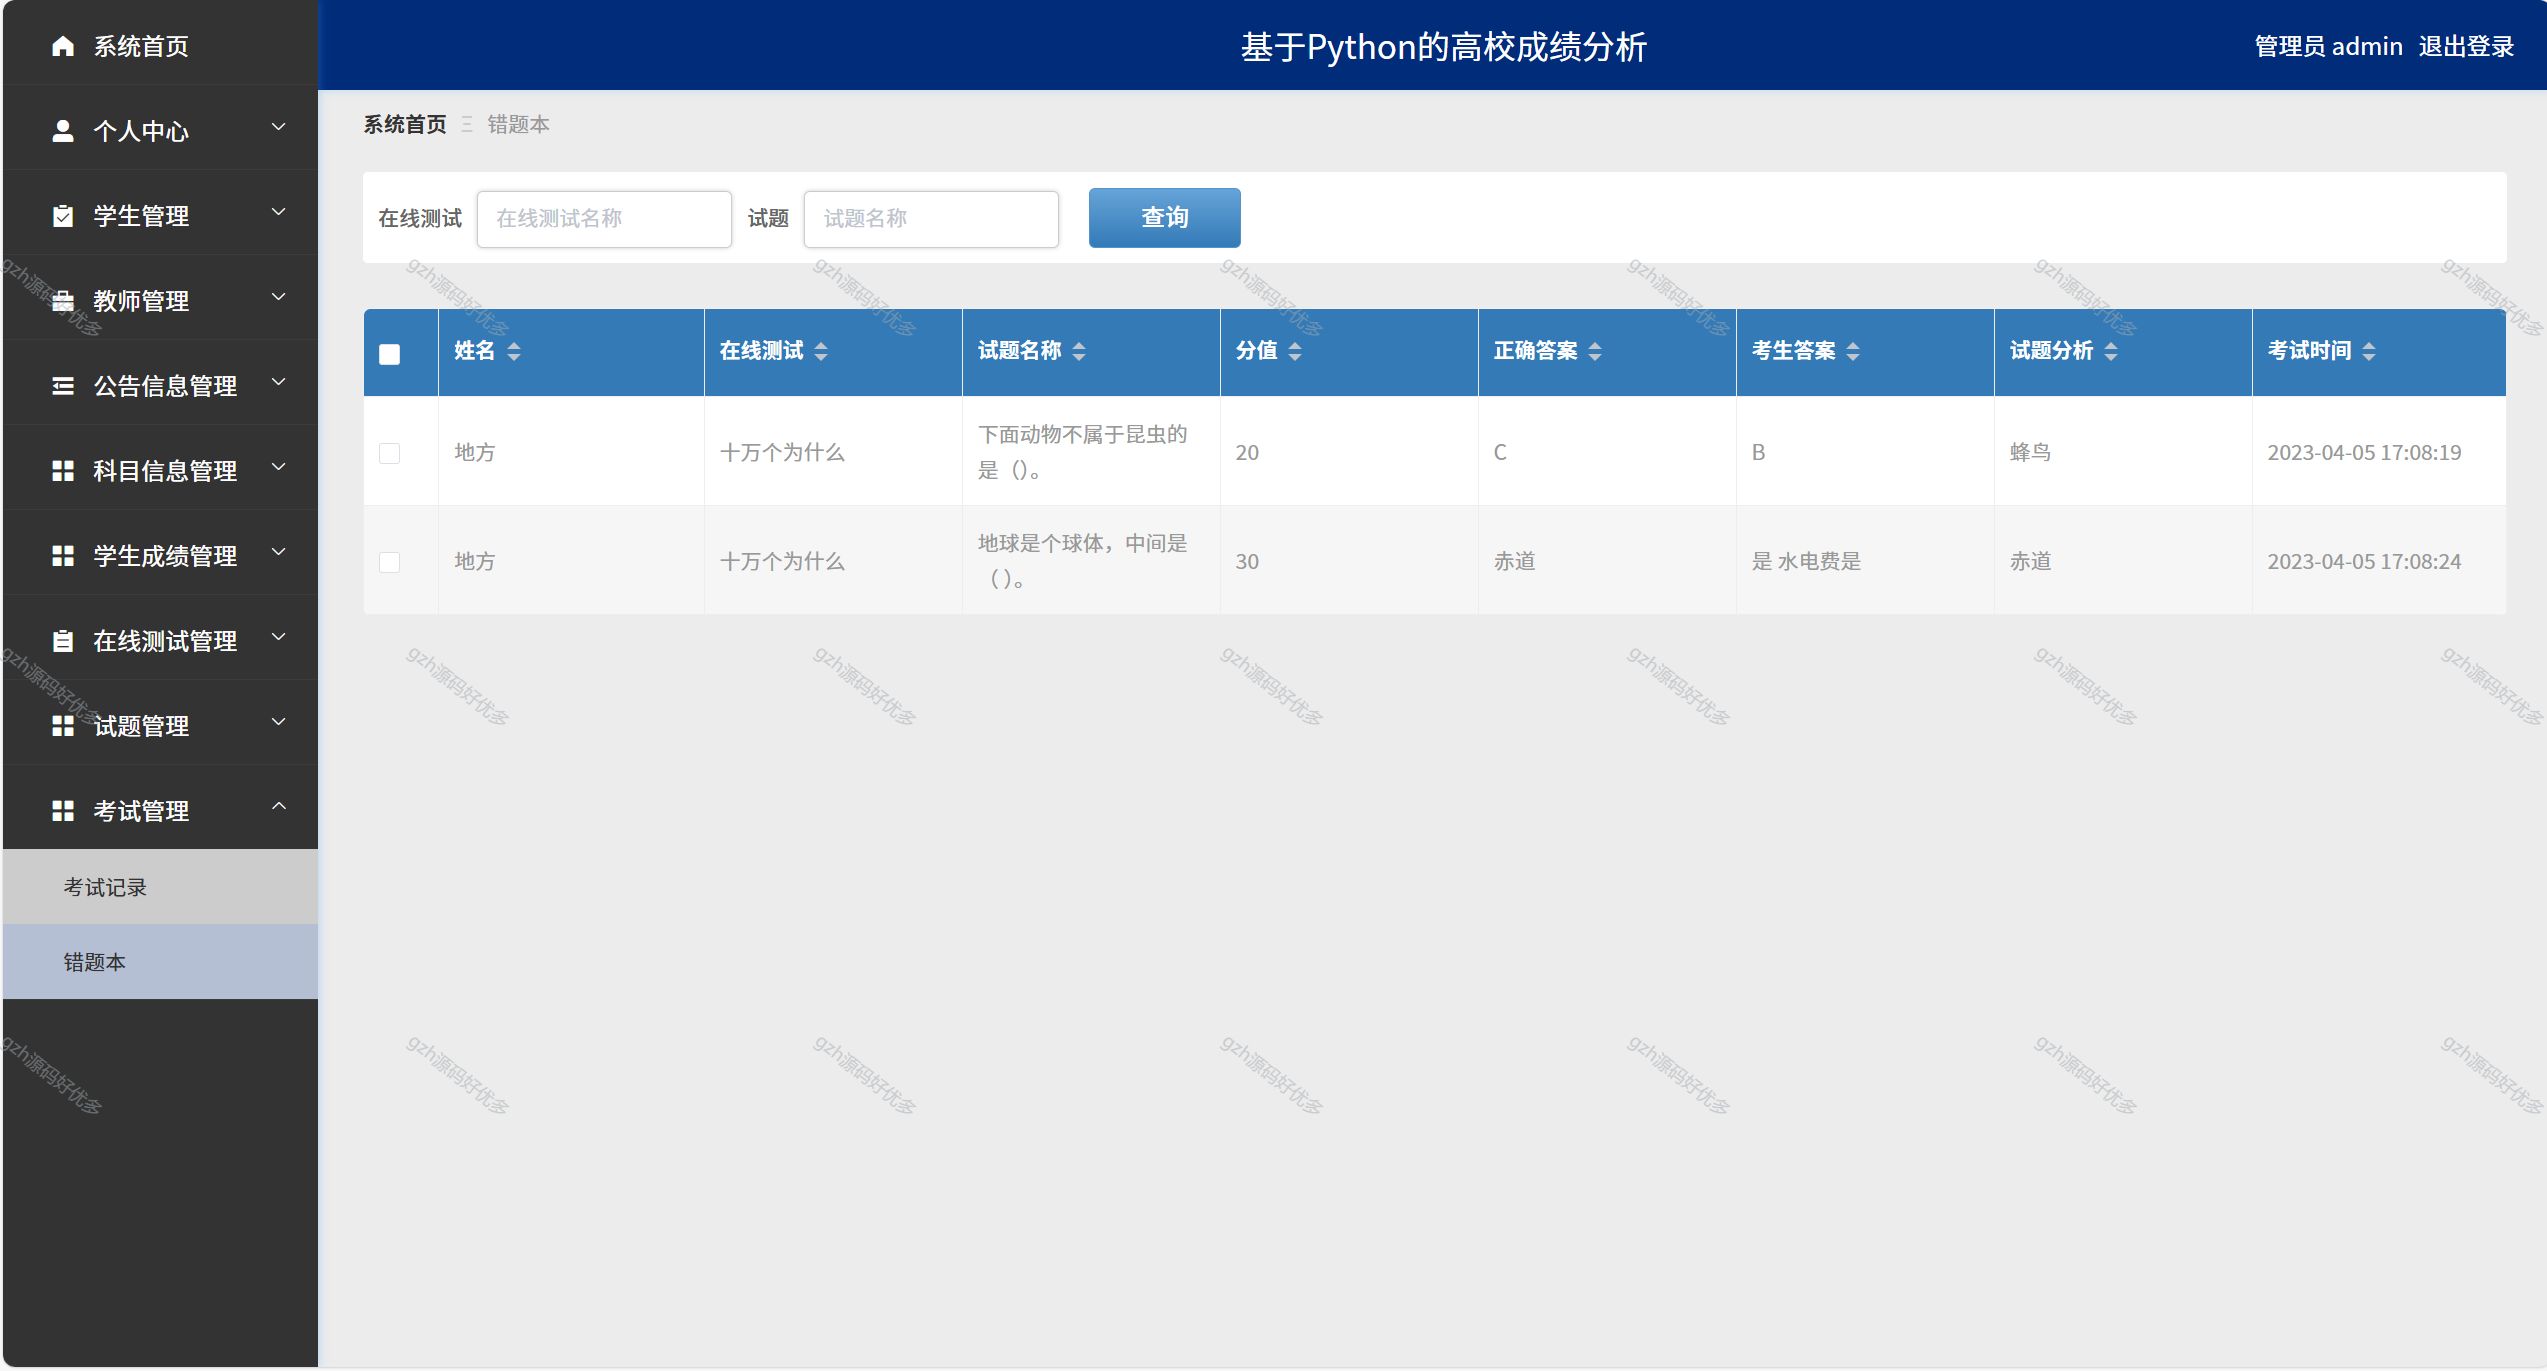Click the person icon for 个人中心
This screenshot has width=2547, height=1371.
[63, 131]
